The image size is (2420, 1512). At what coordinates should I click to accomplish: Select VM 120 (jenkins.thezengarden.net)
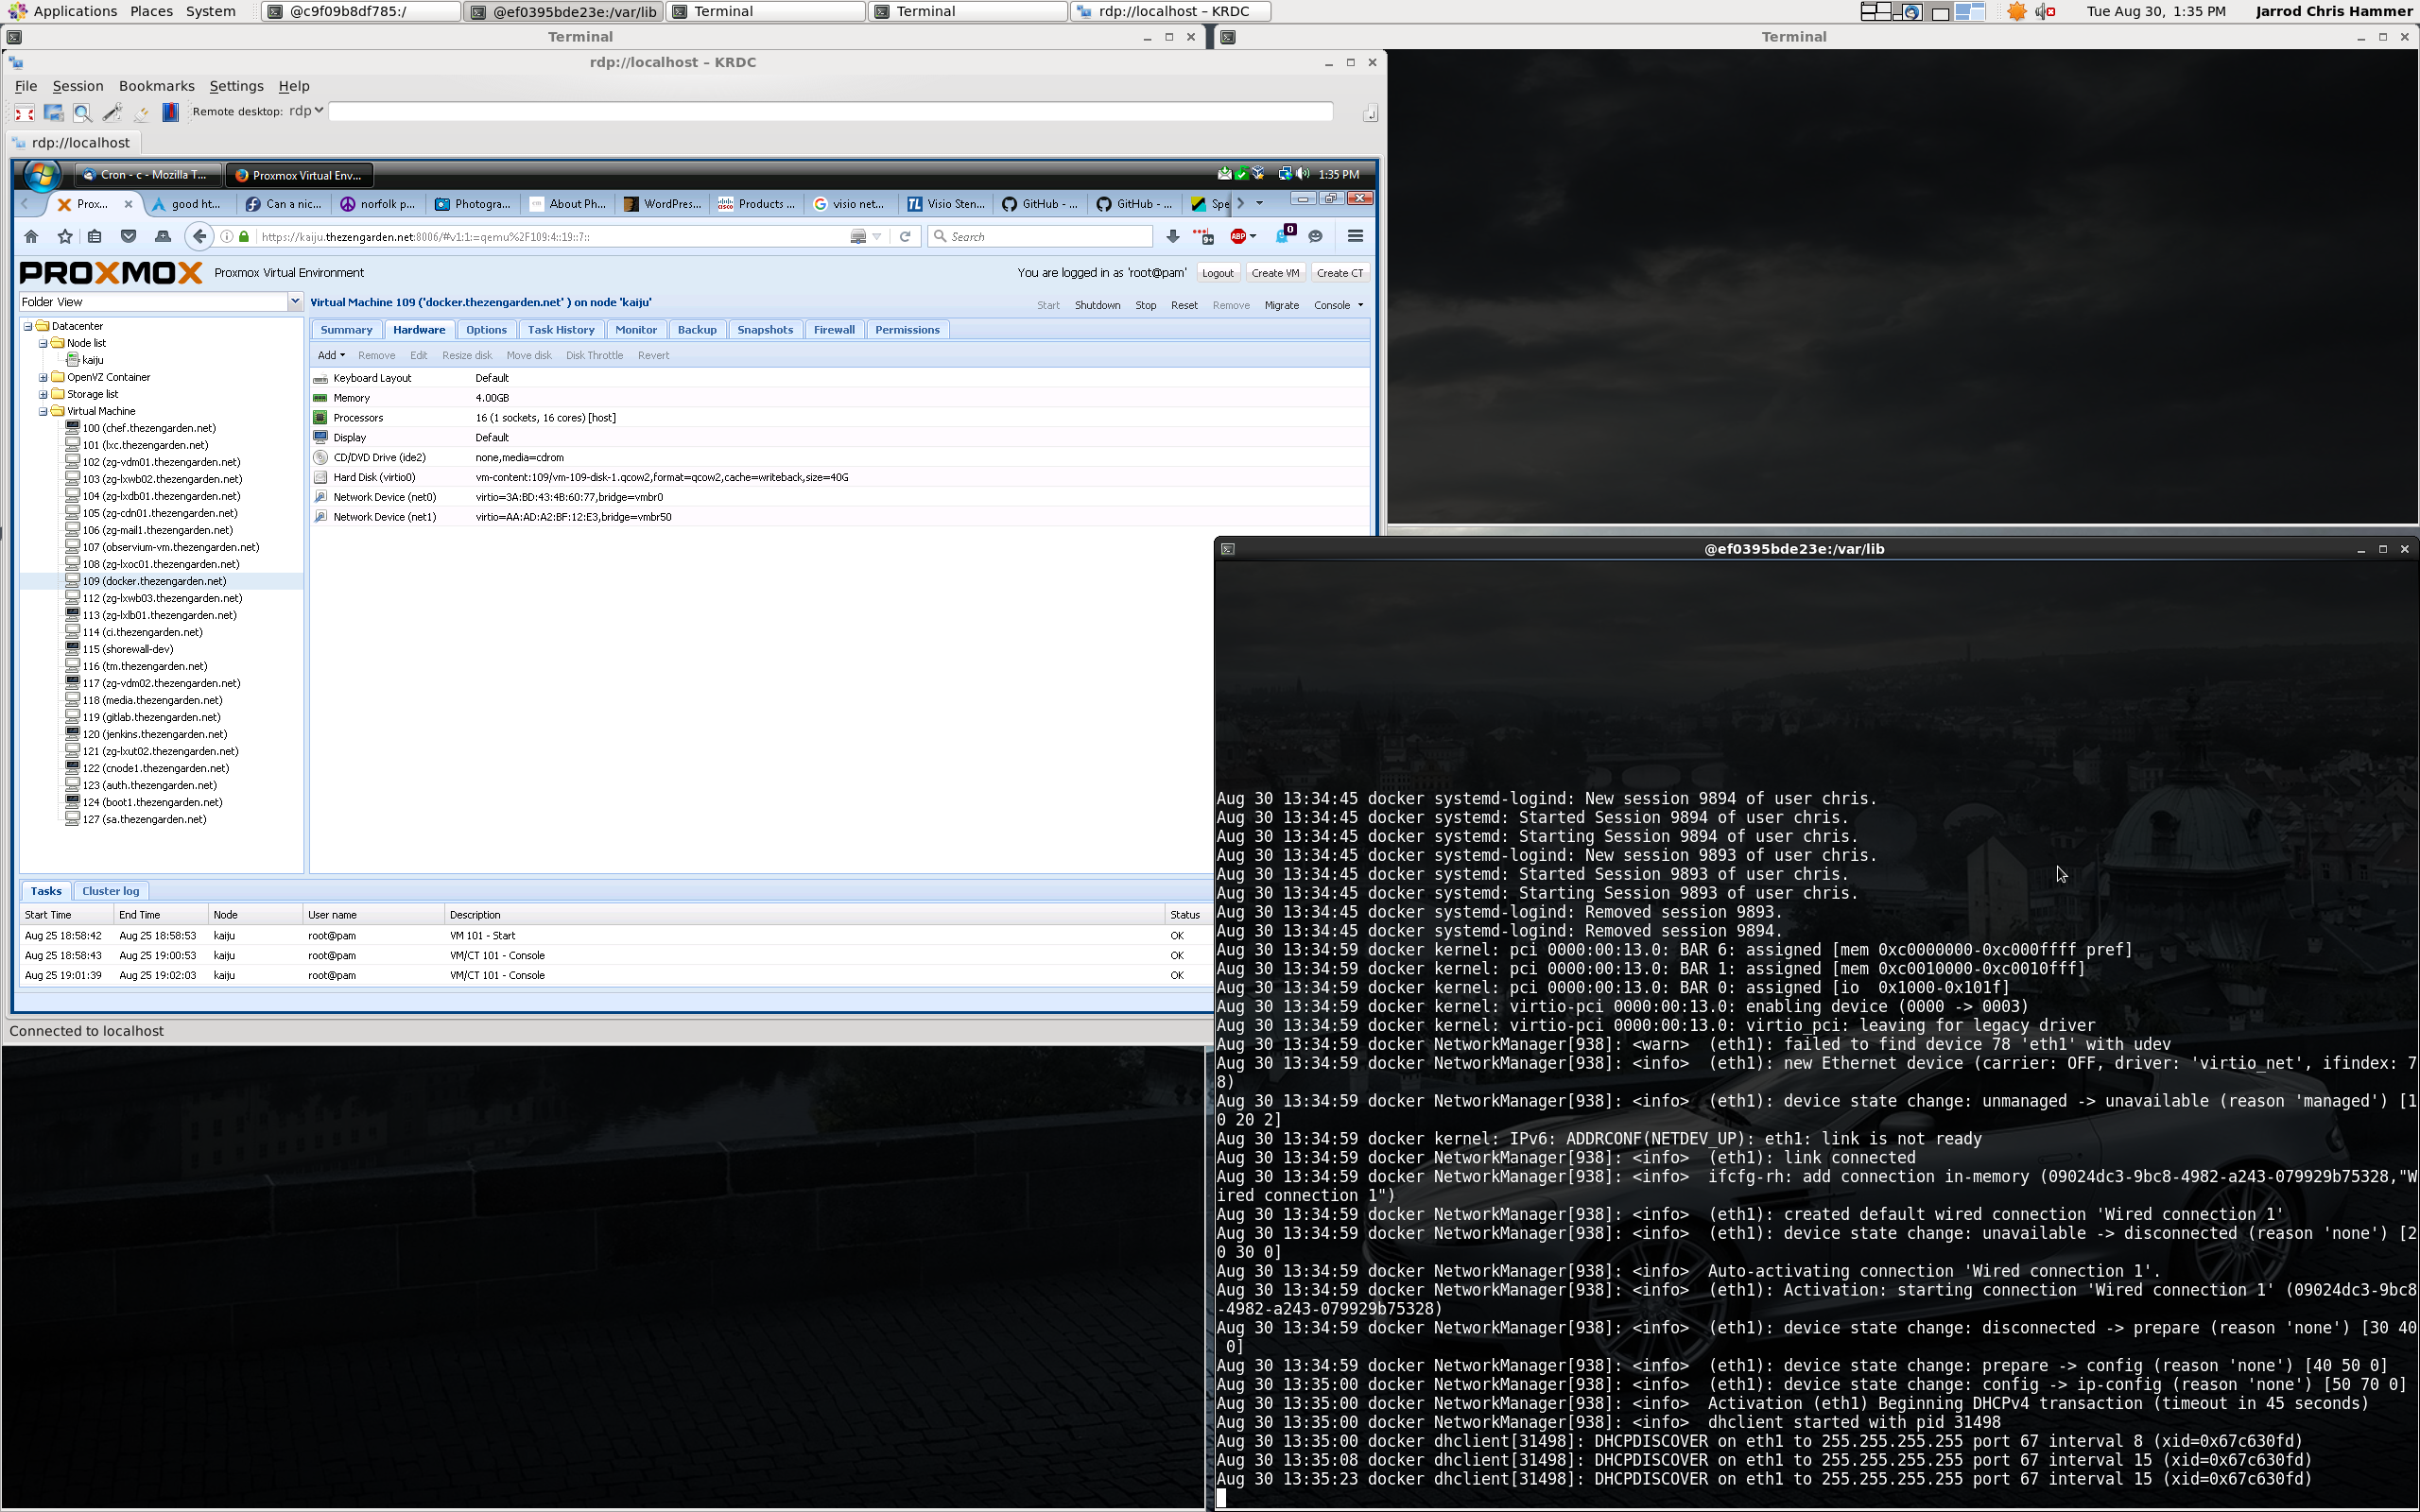[155, 734]
